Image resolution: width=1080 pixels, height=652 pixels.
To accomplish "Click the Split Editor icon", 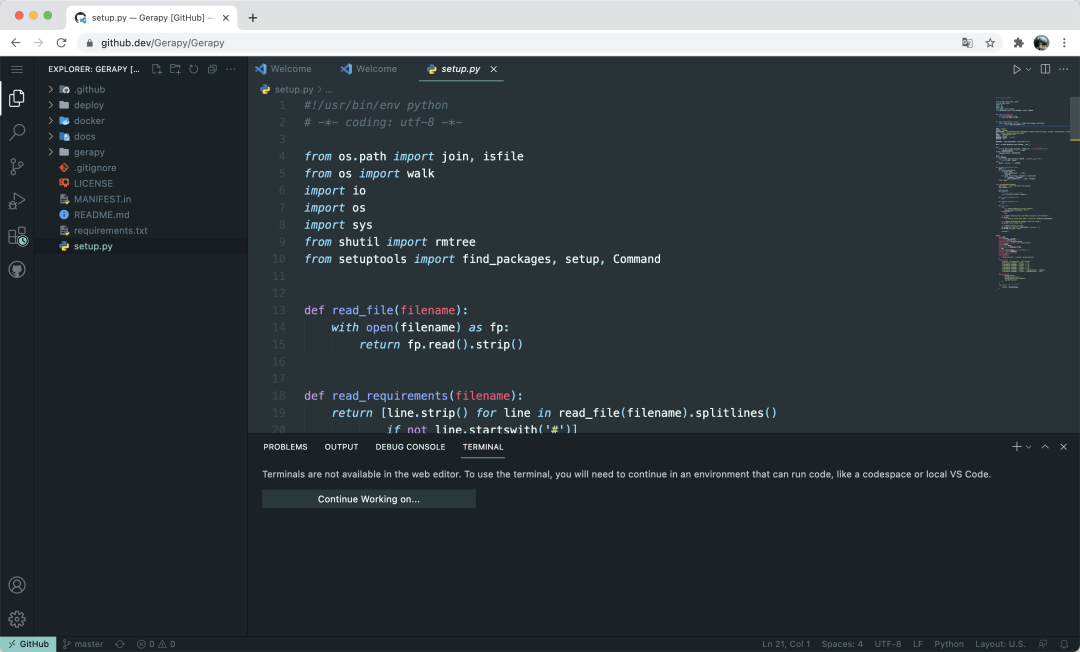I will point(1043,68).
